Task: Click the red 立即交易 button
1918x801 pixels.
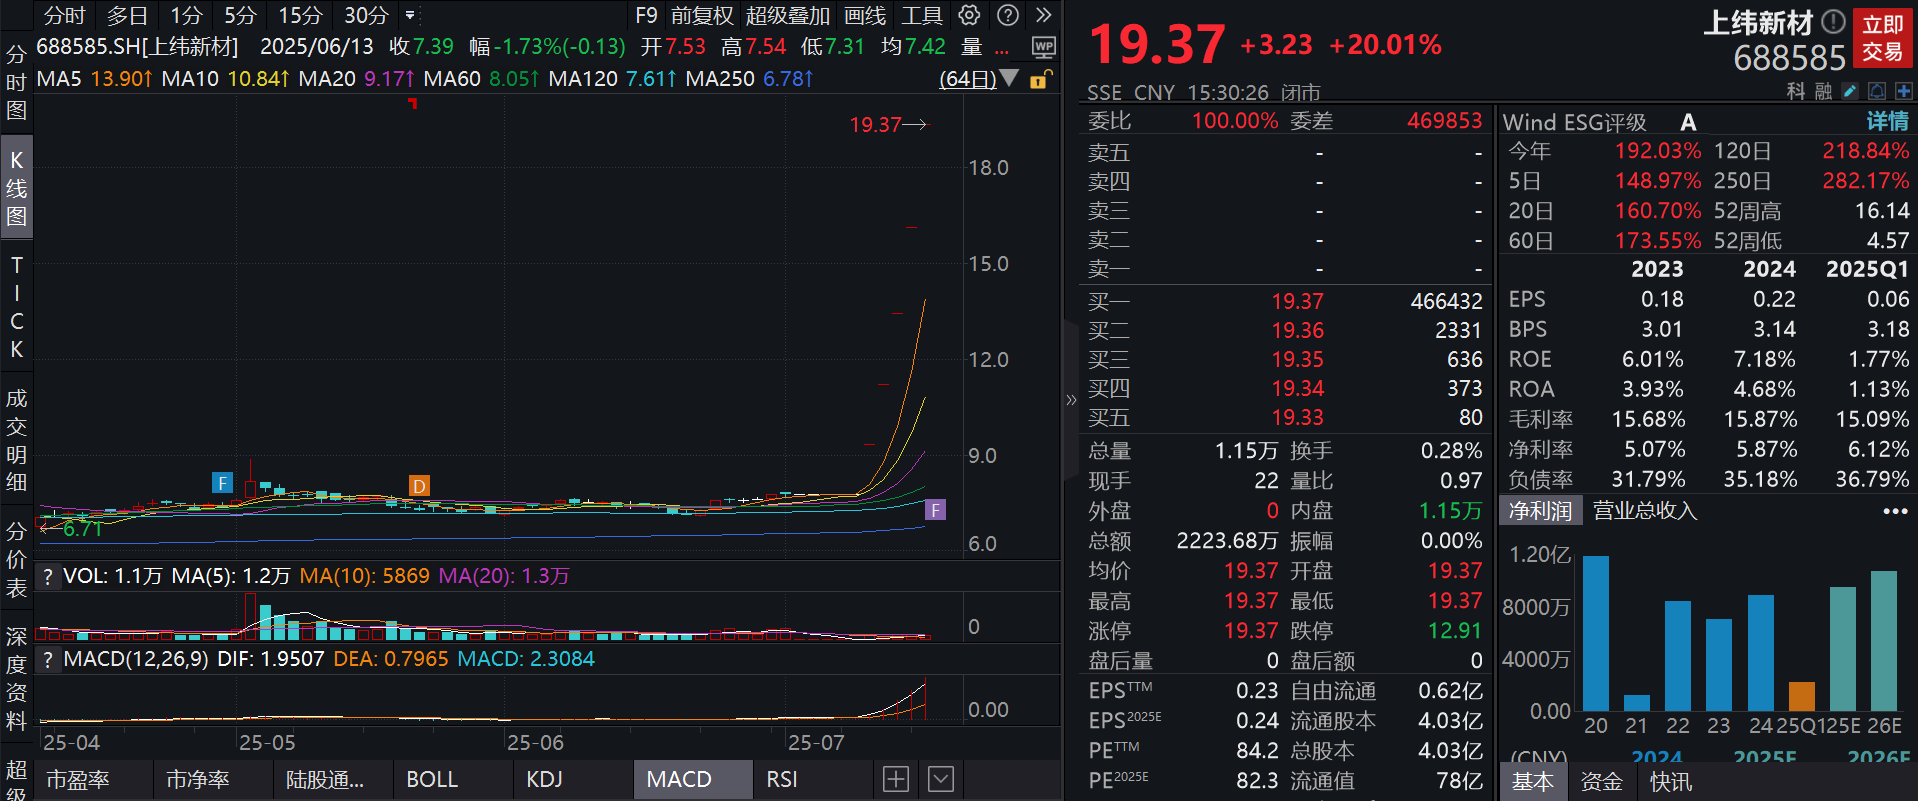Action: click(1882, 38)
